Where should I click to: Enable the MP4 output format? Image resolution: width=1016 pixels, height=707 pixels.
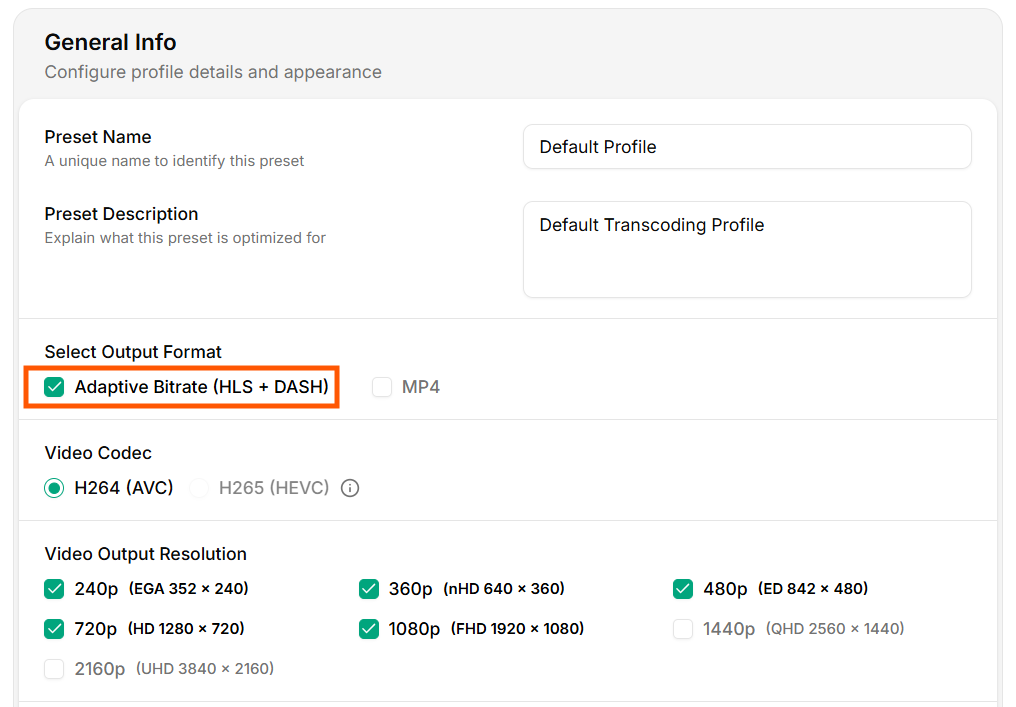pos(381,386)
